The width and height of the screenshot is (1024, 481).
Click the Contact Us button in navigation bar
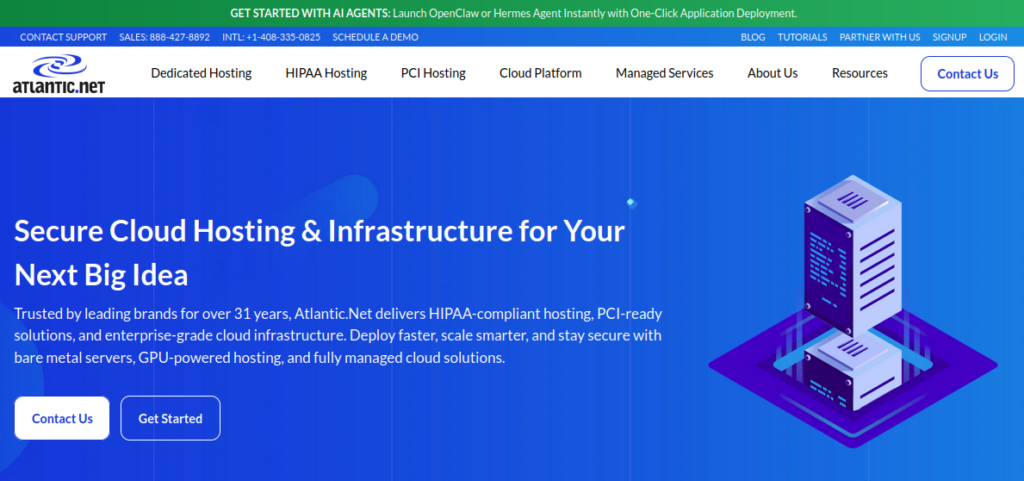pos(967,74)
